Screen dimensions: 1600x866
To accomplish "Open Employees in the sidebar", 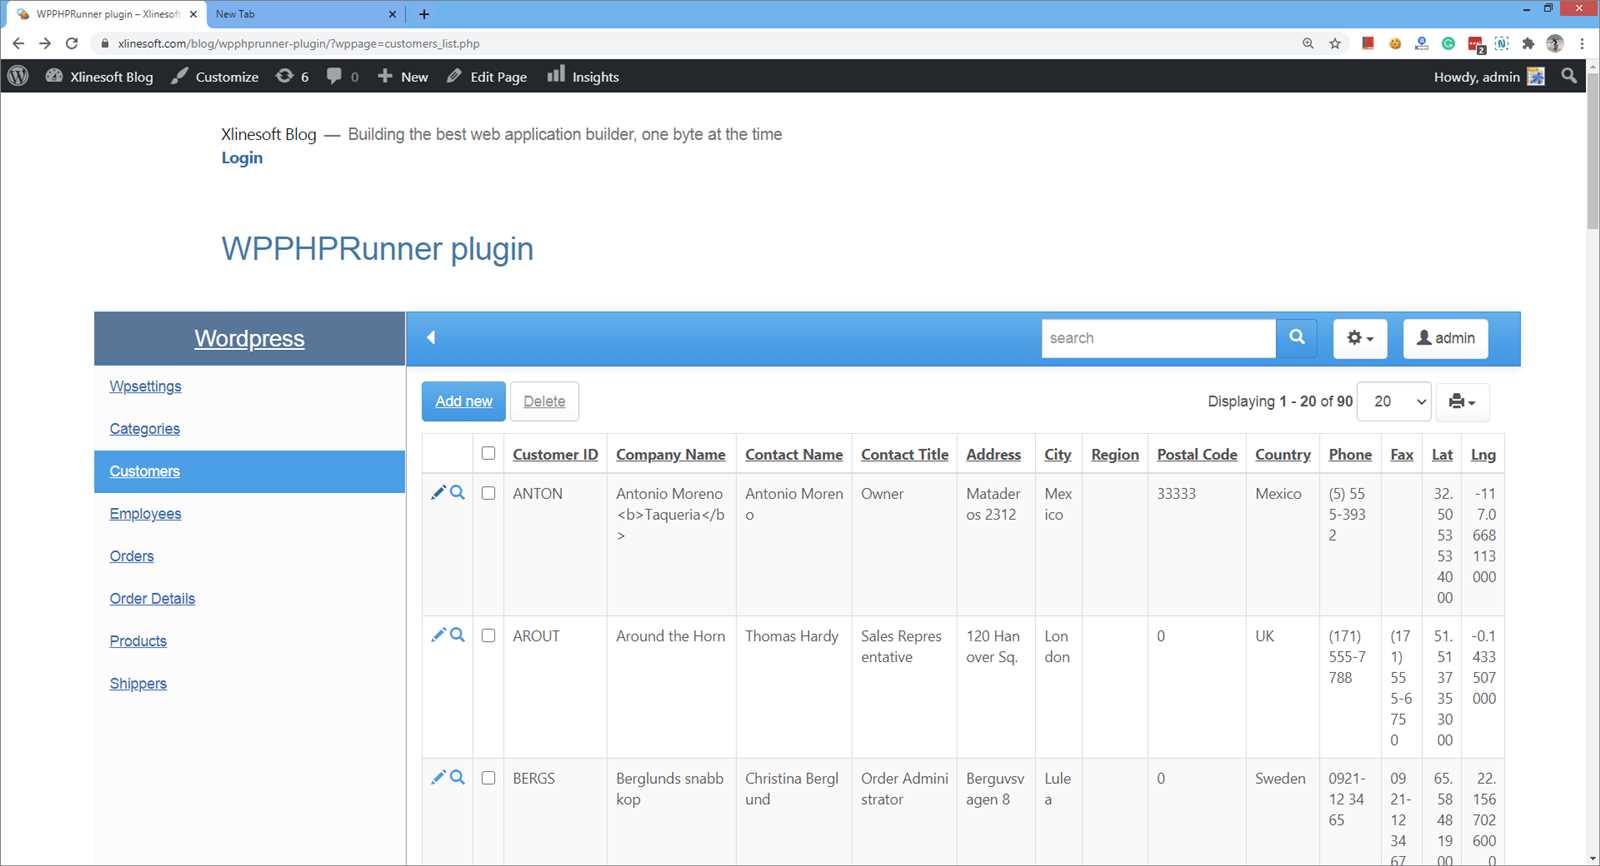I will coord(146,514).
